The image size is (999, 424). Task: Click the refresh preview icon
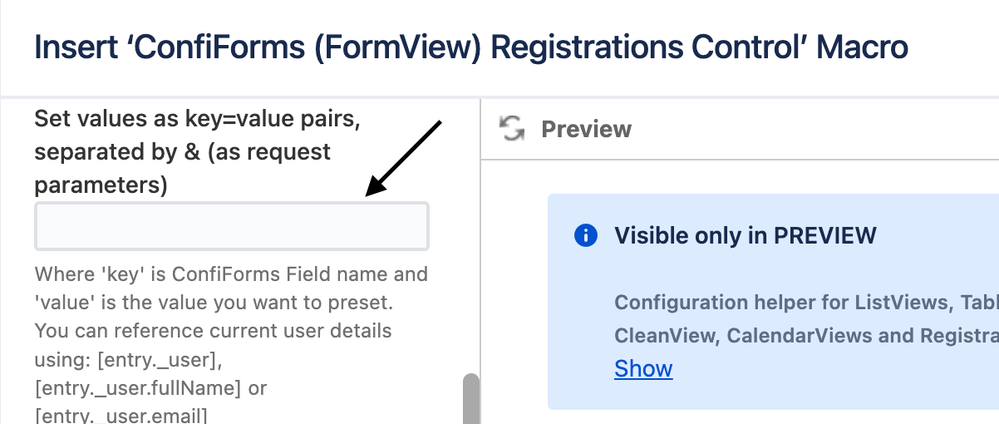[x=512, y=128]
